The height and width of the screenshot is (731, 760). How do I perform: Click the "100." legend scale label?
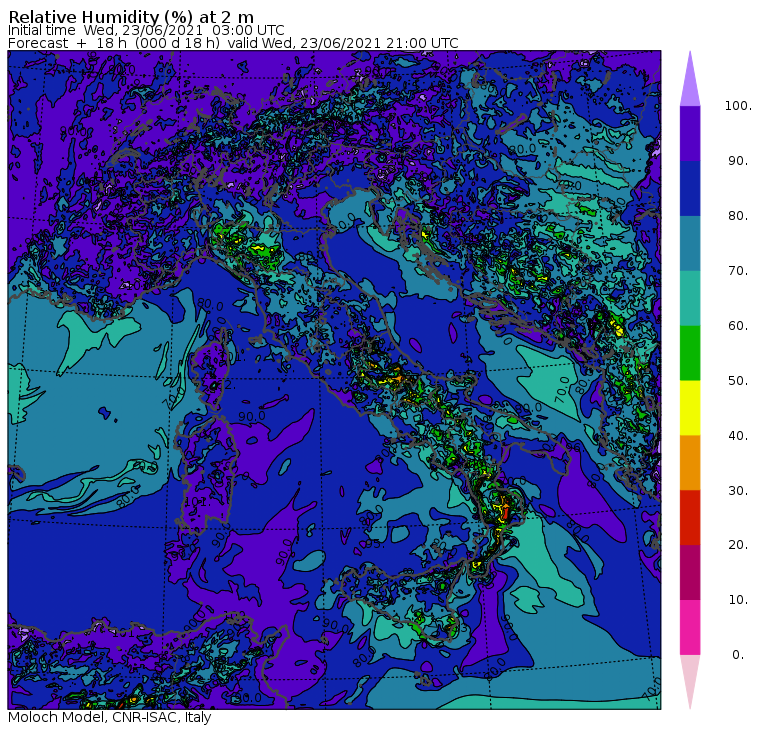[x=738, y=106]
